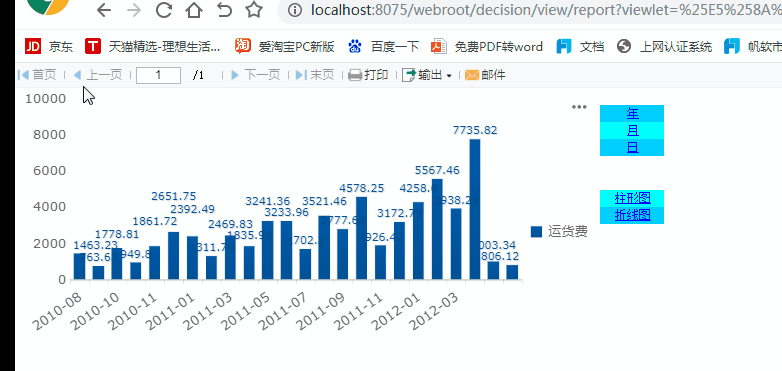
Task: Click the data label 3521.46
Action: pos(325,201)
